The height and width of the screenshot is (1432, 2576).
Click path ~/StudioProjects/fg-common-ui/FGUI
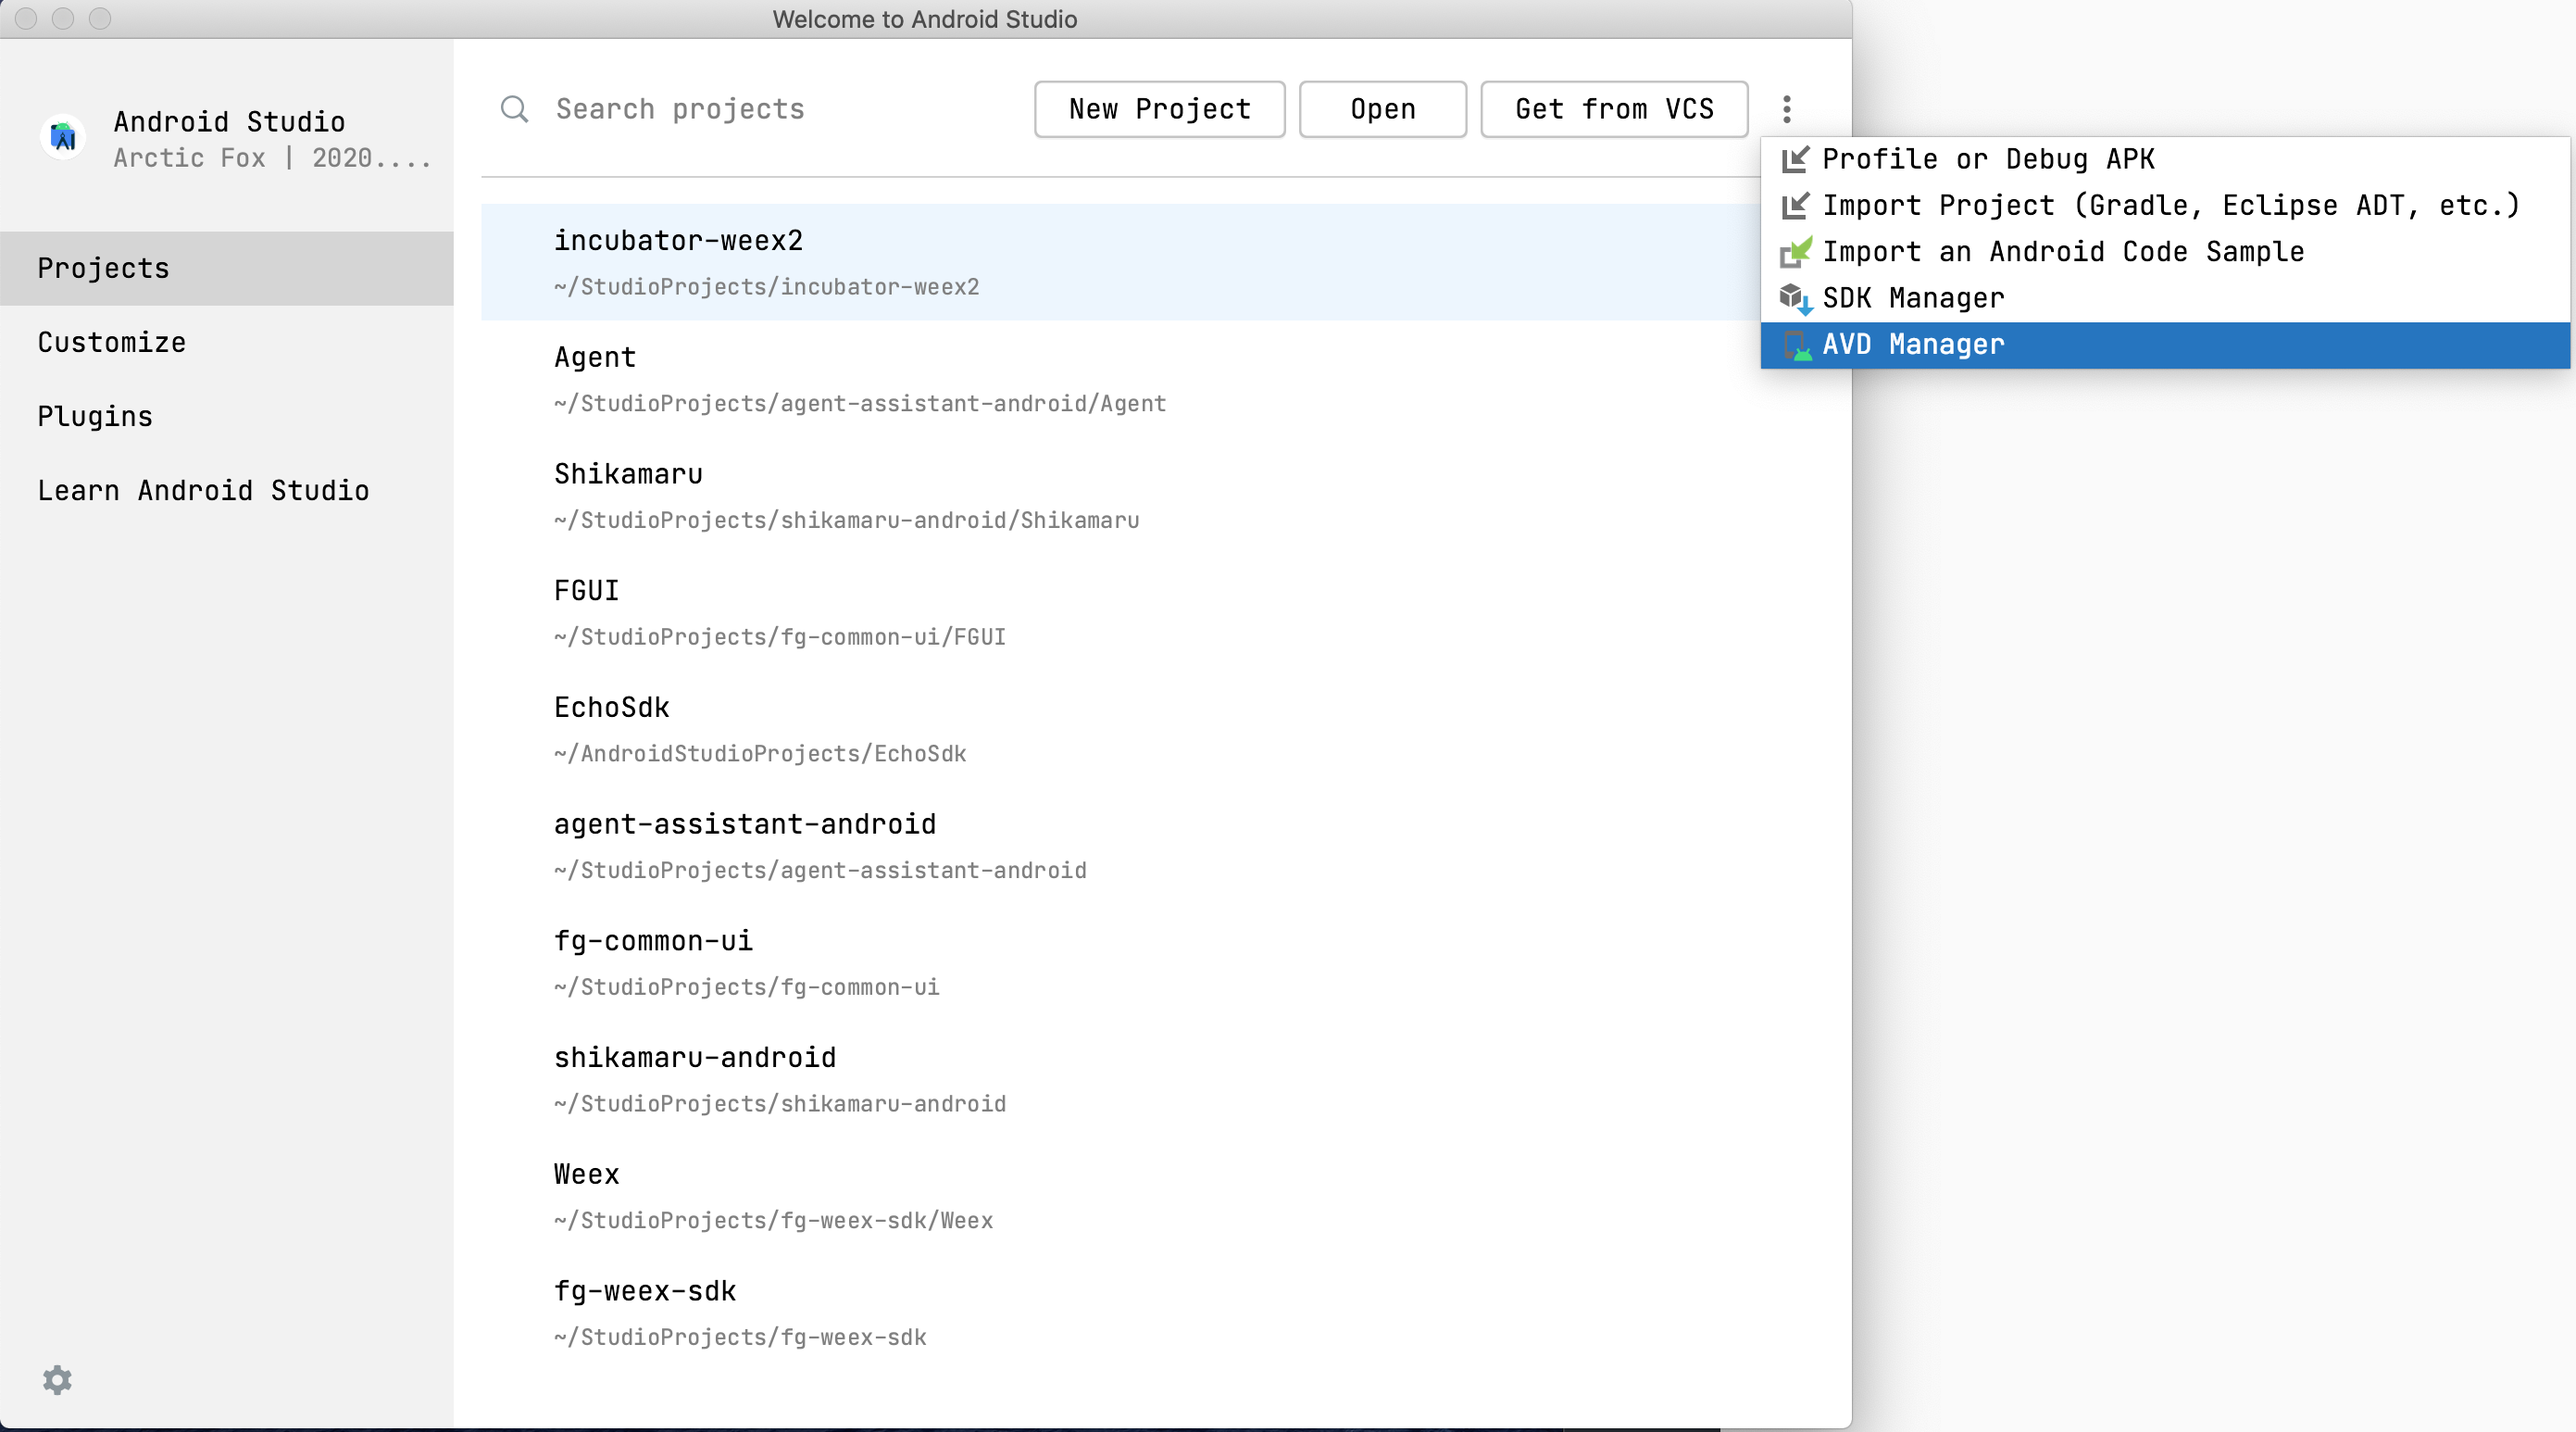tap(780, 637)
